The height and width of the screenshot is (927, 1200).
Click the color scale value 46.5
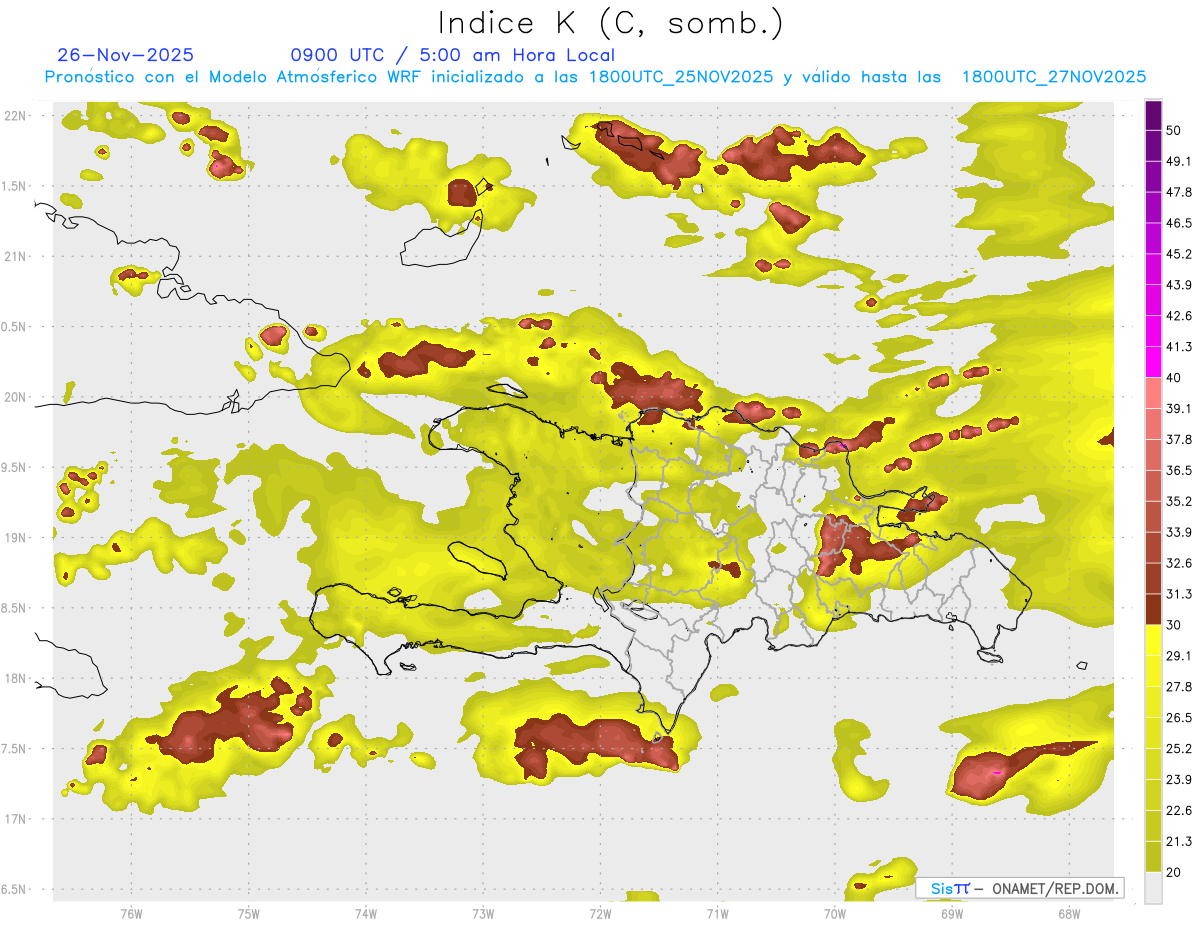tap(1179, 223)
